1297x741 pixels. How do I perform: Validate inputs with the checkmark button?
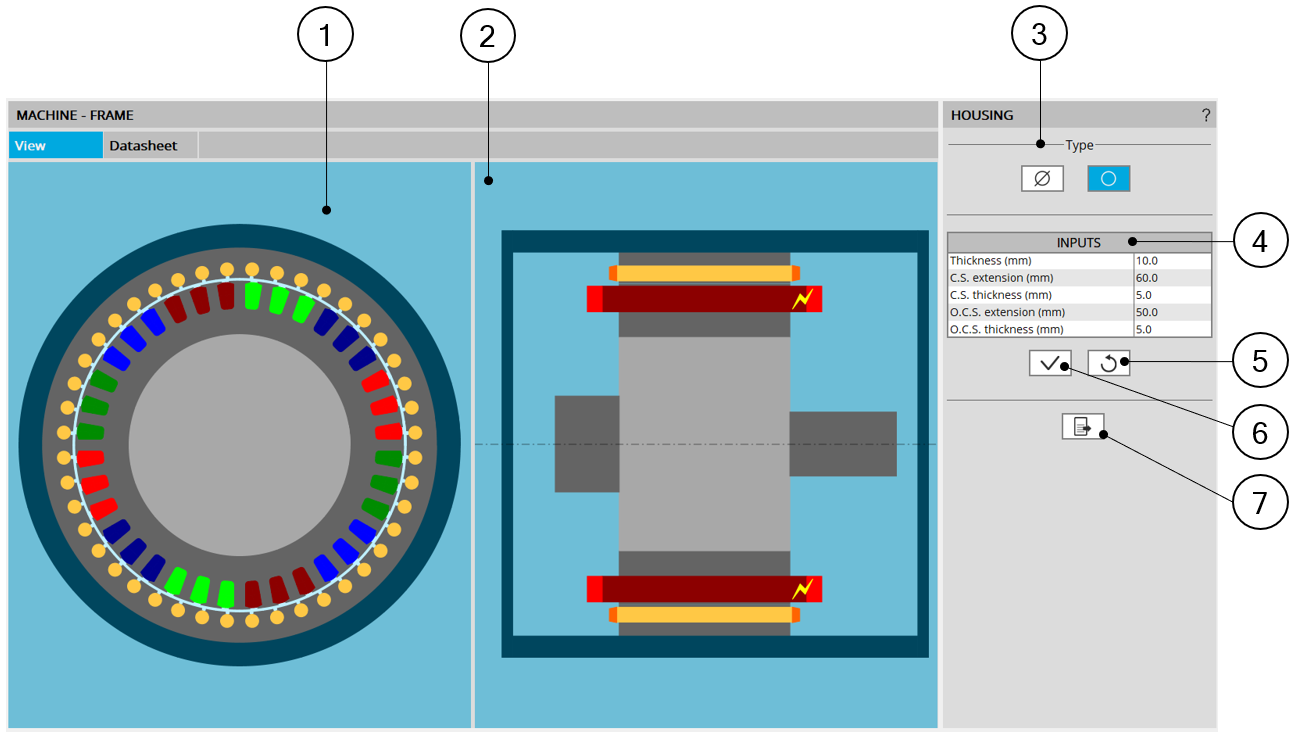click(x=1049, y=364)
